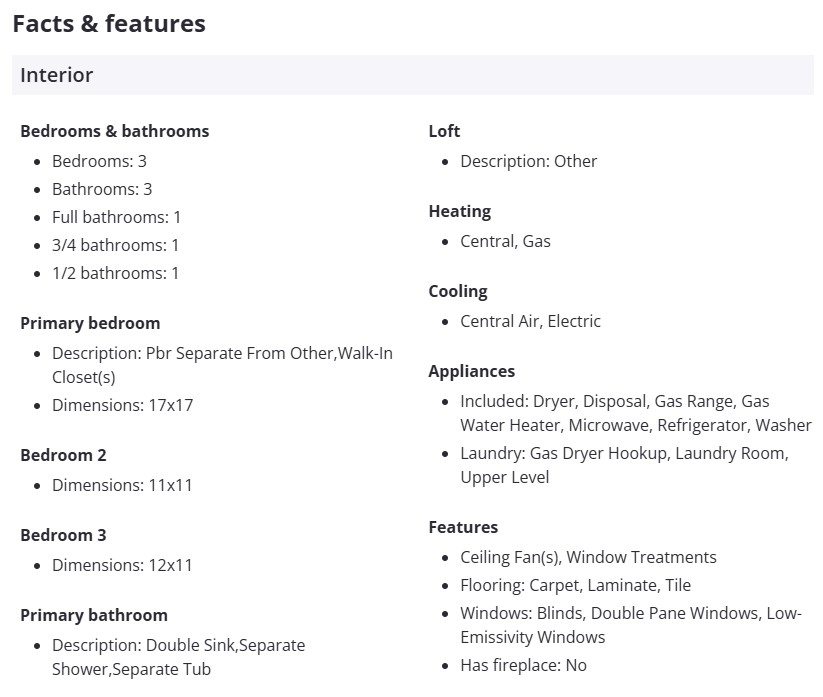The image size is (823, 697).
Task: Click the Full bathrooms: 1 entry
Action: [117, 217]
